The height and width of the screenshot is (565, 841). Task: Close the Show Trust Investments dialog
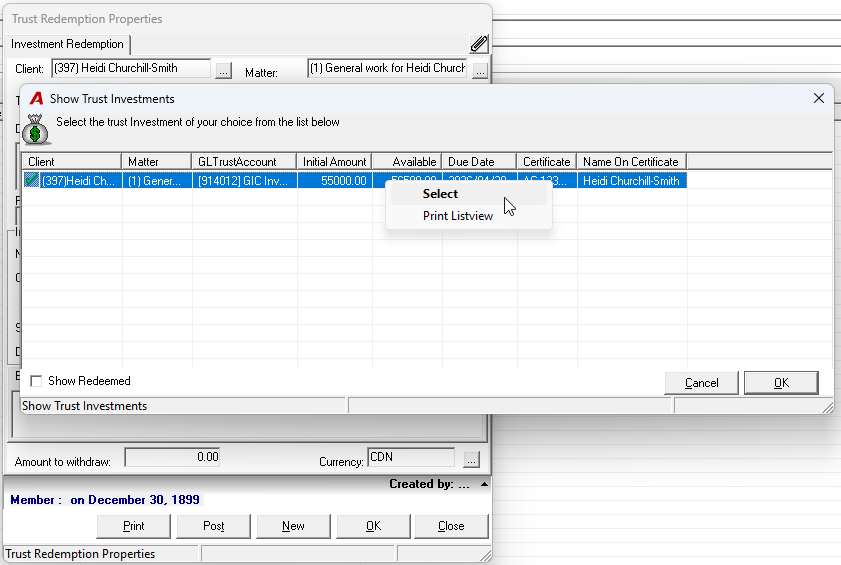818,98
